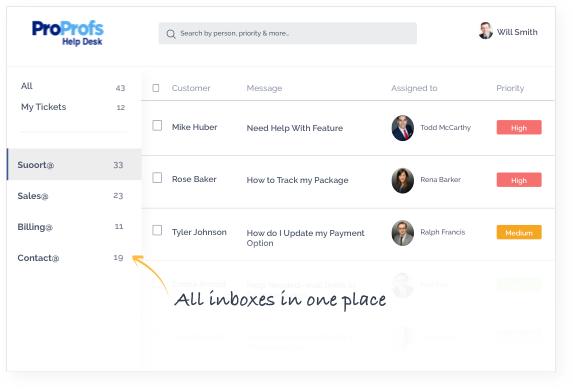
Task: Open How do I Update my Payment message
Action: (x=305, y=238)
